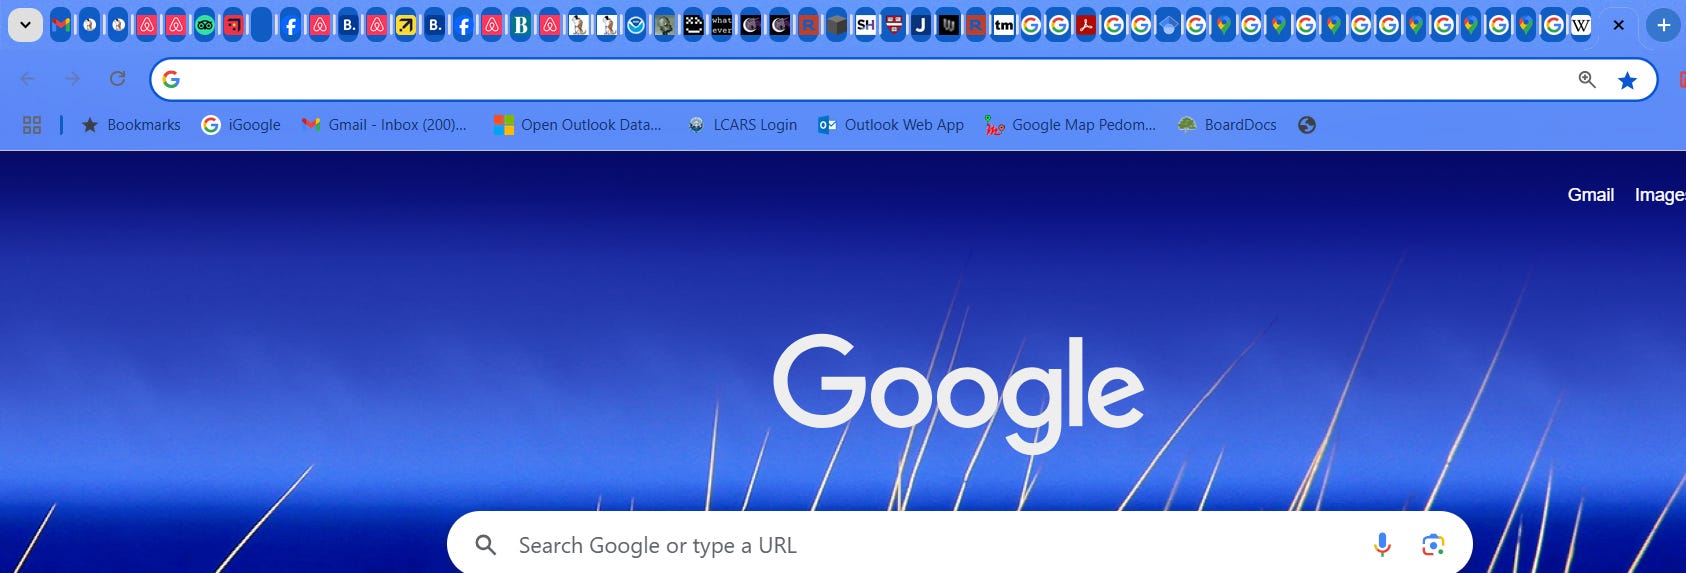
Task: Click the Search Google or type a URL box
Action: tap(960, 545)
